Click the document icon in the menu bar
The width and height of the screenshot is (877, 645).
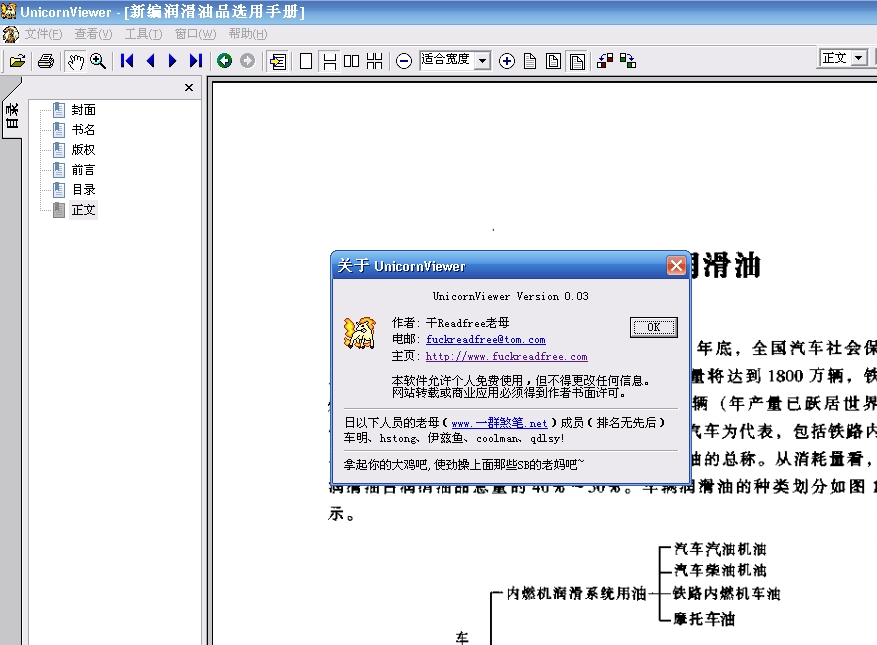click(x=11, y=34)
